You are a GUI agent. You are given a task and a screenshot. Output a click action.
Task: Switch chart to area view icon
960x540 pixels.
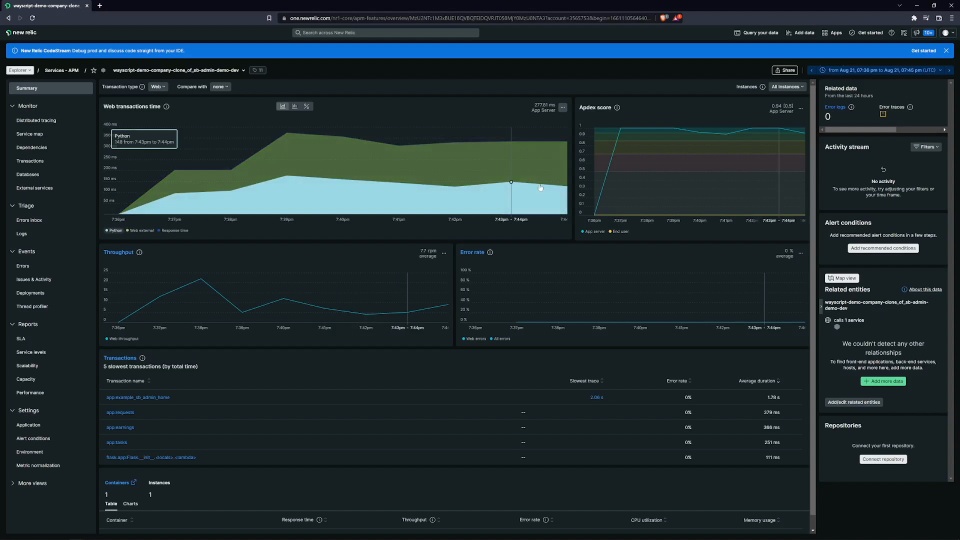(282, 107)
